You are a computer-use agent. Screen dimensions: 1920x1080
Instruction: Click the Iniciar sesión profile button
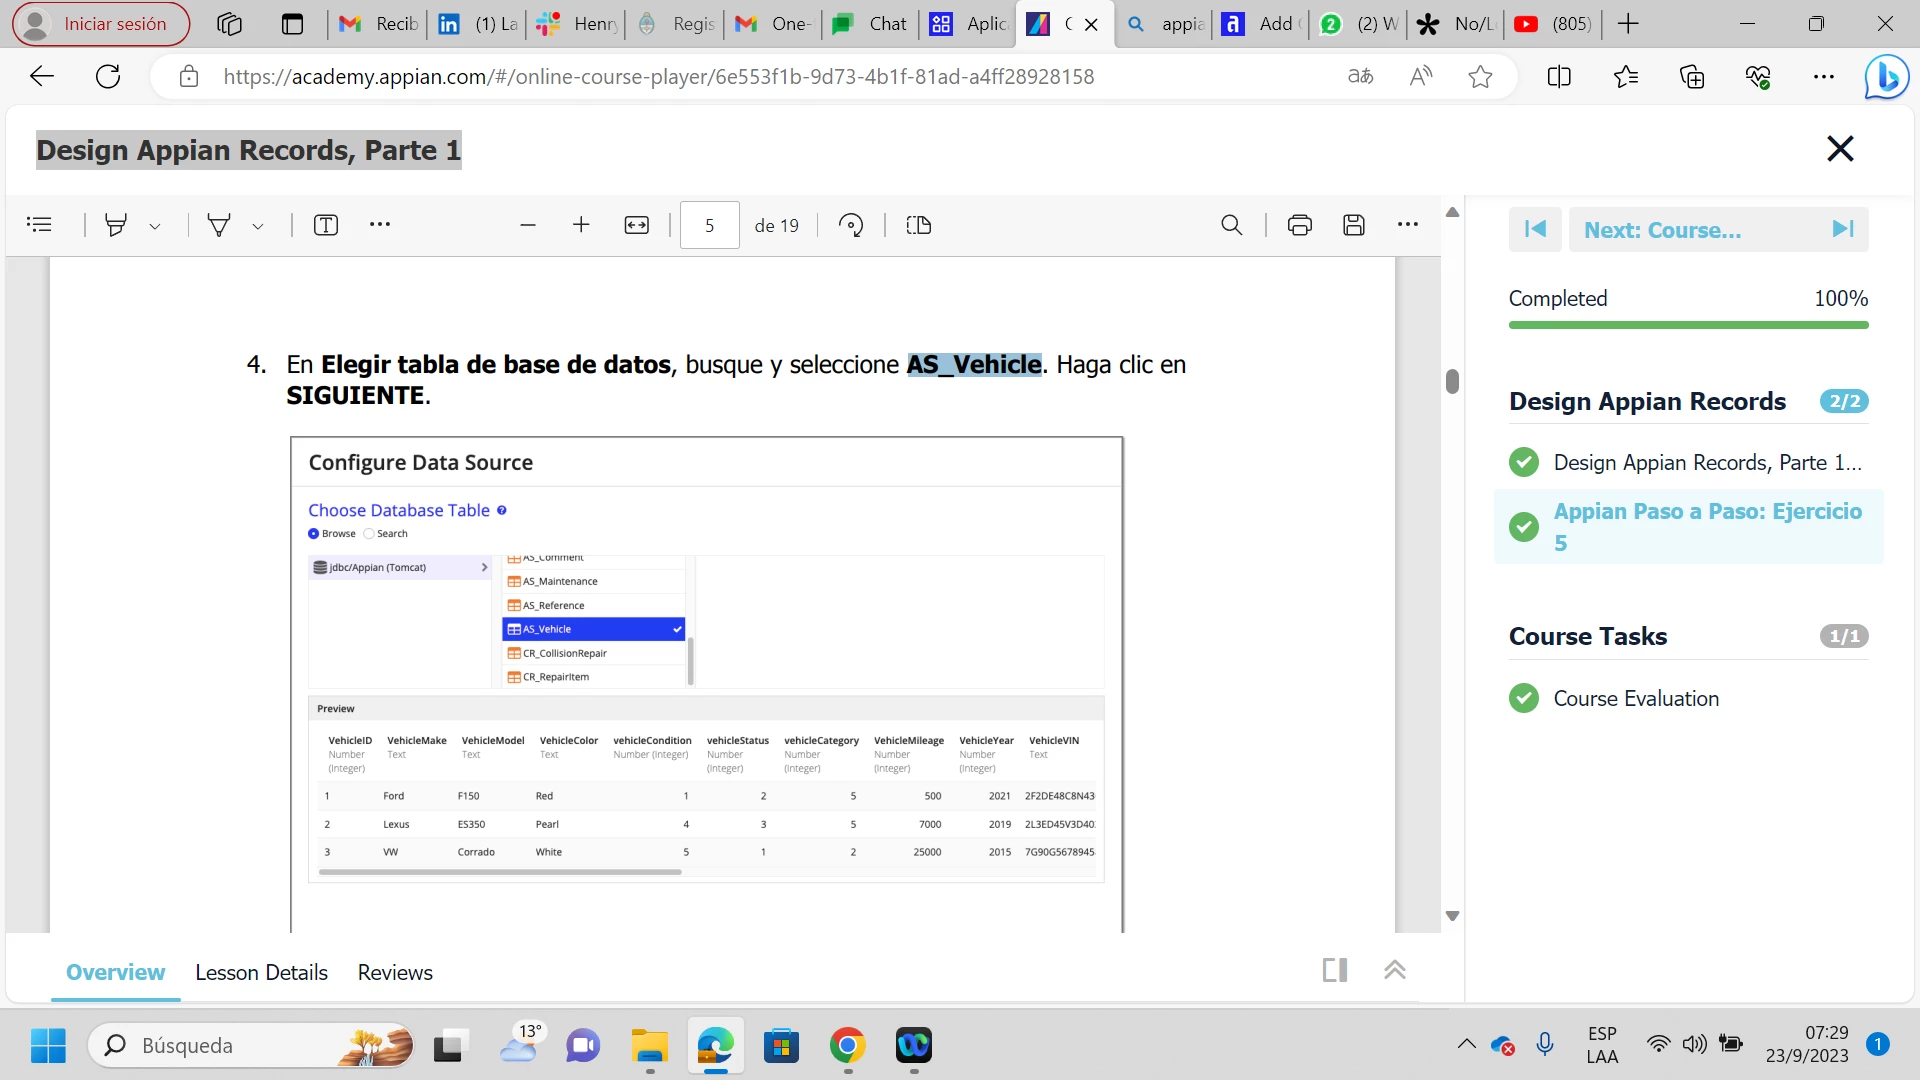pyautogui.click(x=101, y=24)
